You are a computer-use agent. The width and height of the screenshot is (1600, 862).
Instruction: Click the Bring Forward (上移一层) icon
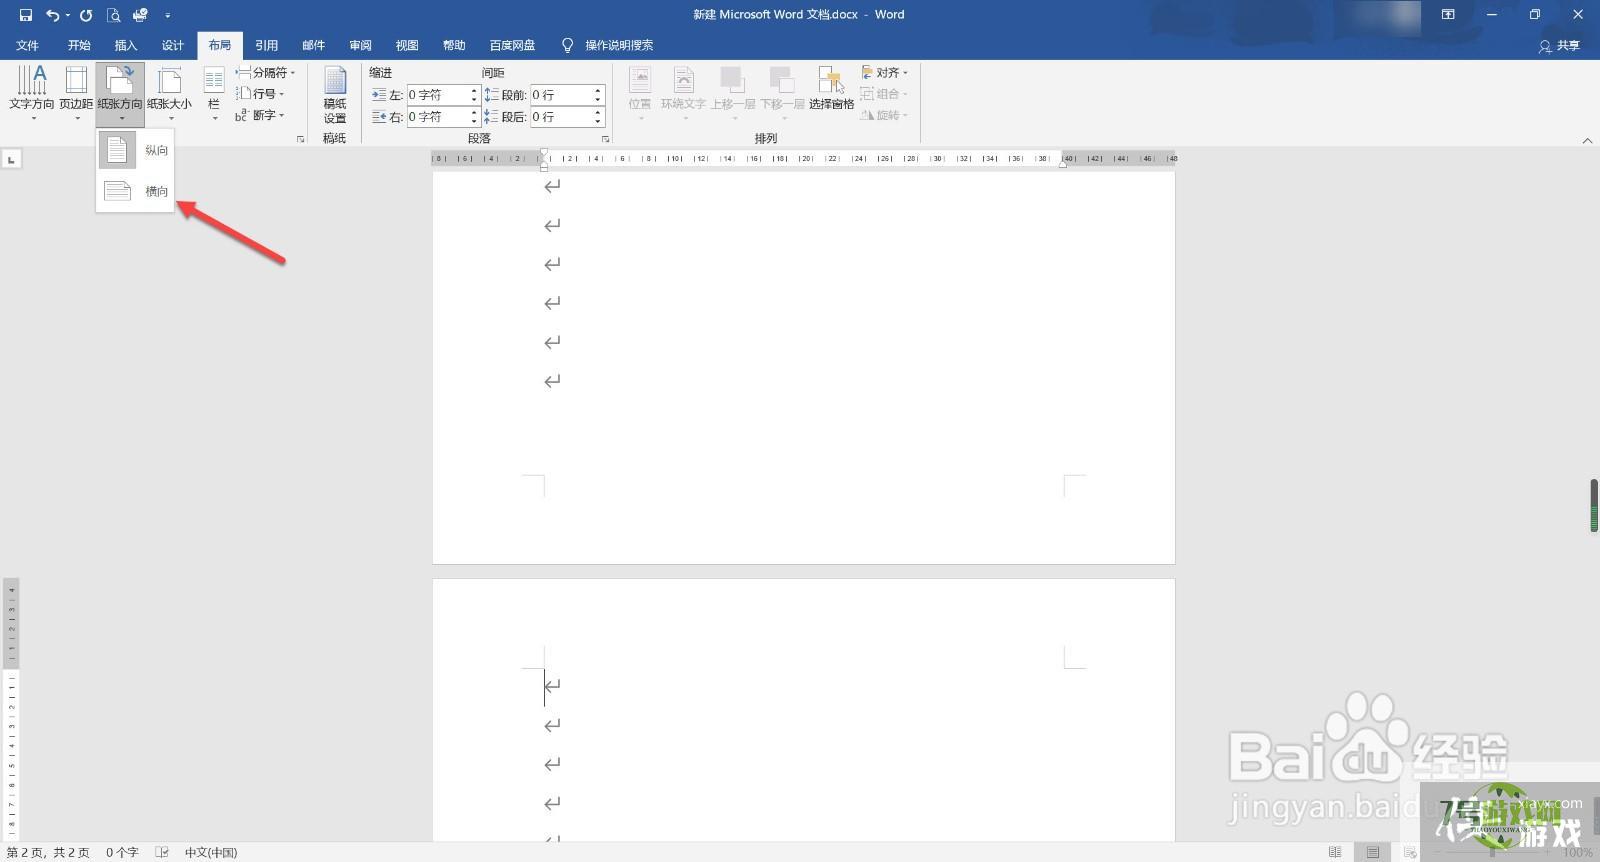[733, 94]
